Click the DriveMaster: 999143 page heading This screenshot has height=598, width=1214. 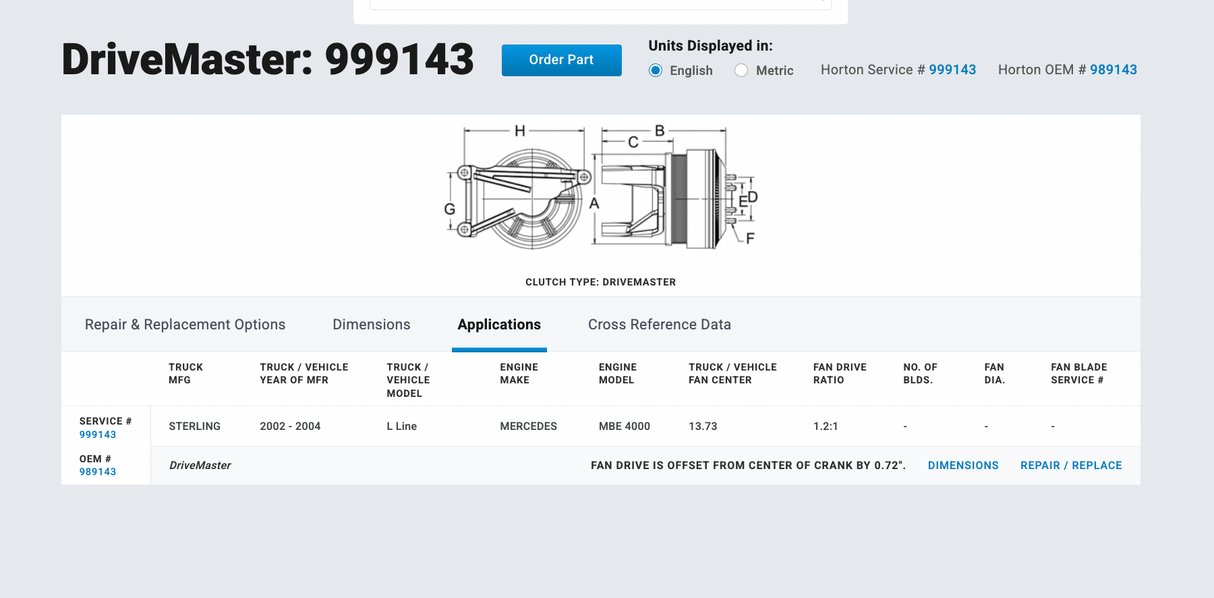pos(268,60)
